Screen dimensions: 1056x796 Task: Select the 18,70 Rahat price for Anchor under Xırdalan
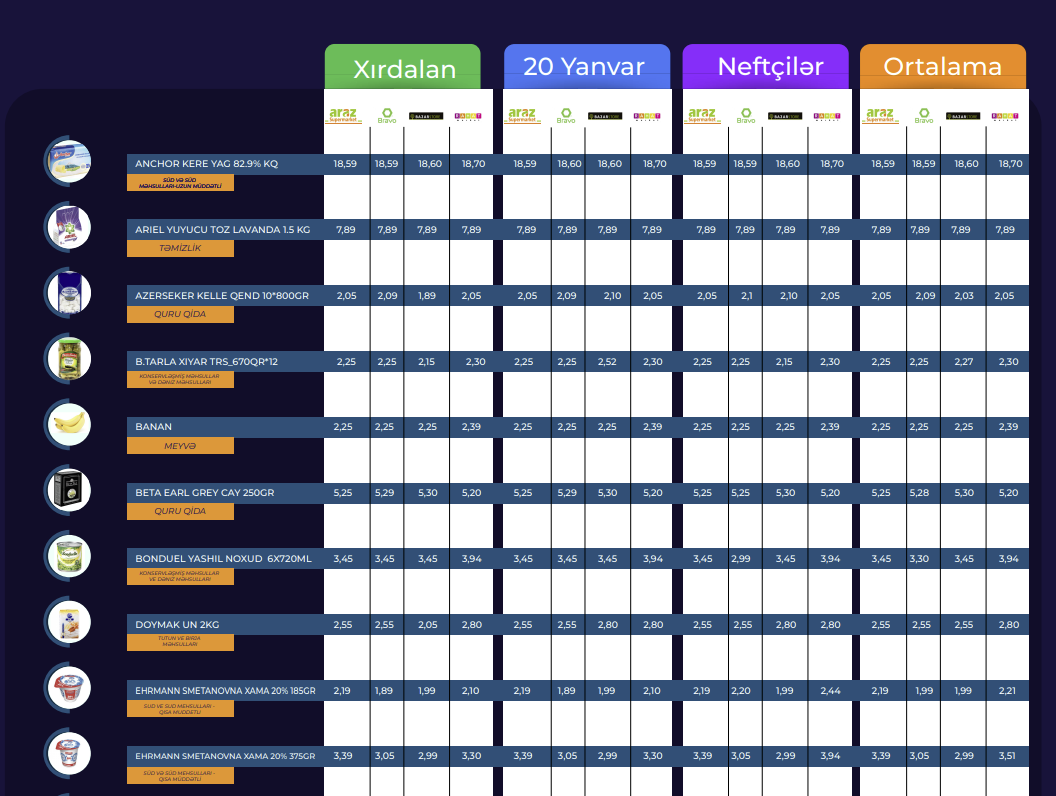click(x=473, y=164)
